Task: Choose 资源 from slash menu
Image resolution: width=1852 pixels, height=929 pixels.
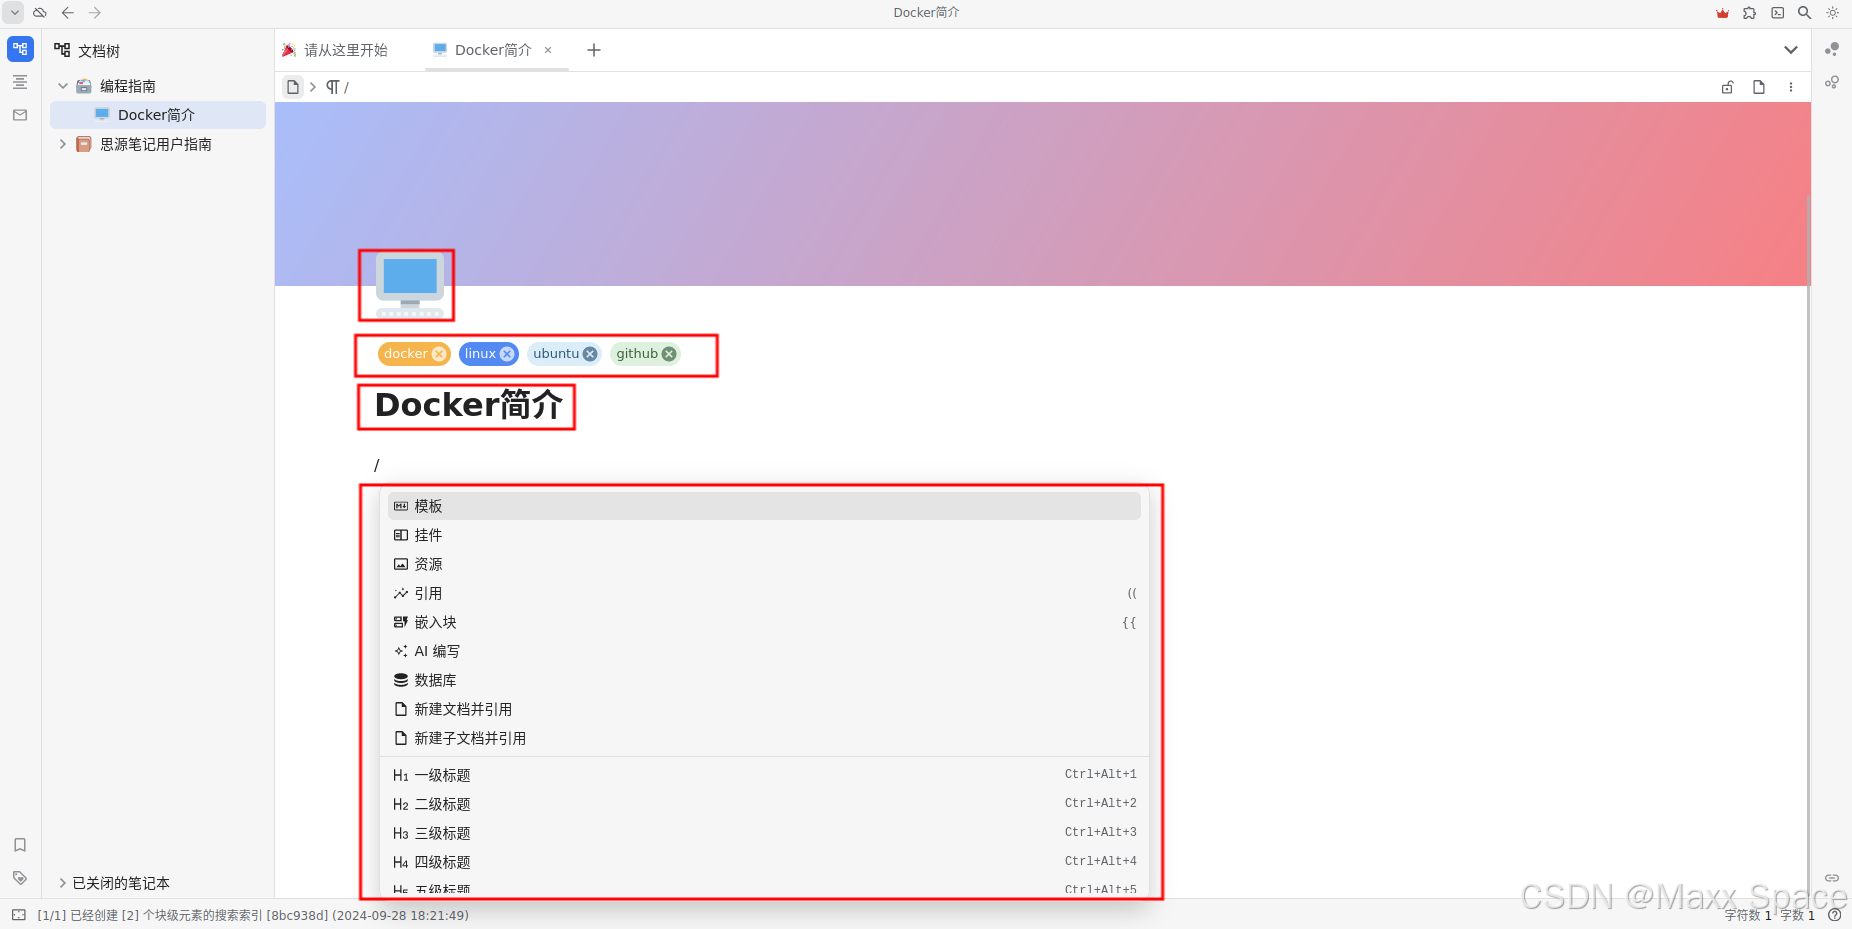Action: tap(764, 564)
